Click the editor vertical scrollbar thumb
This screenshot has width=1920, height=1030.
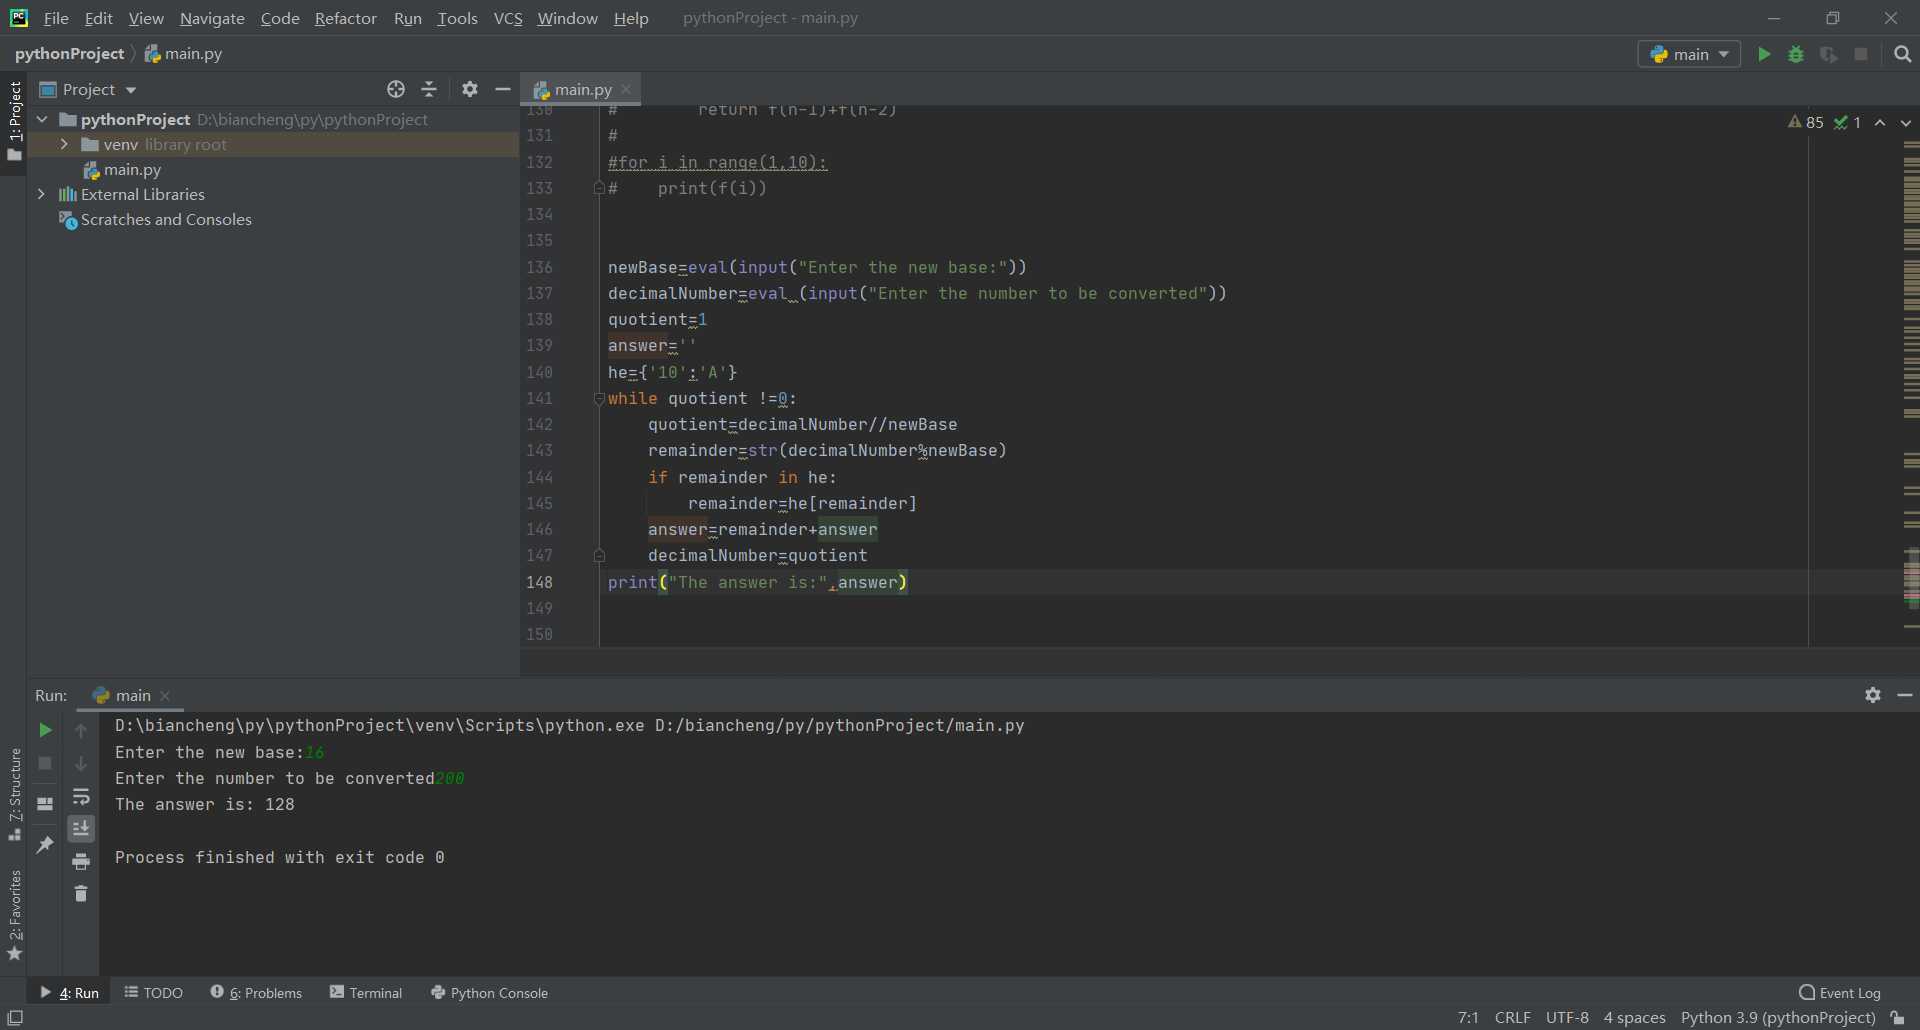(x=1911, y=577)
